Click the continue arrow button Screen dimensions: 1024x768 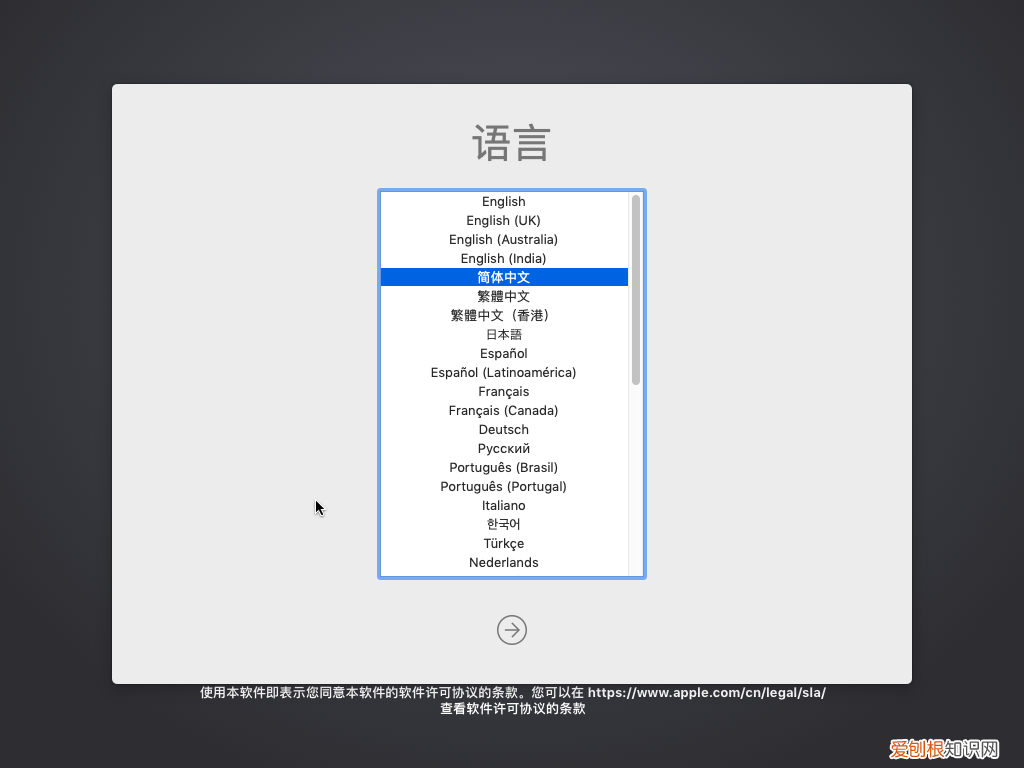tap(512, 630)
